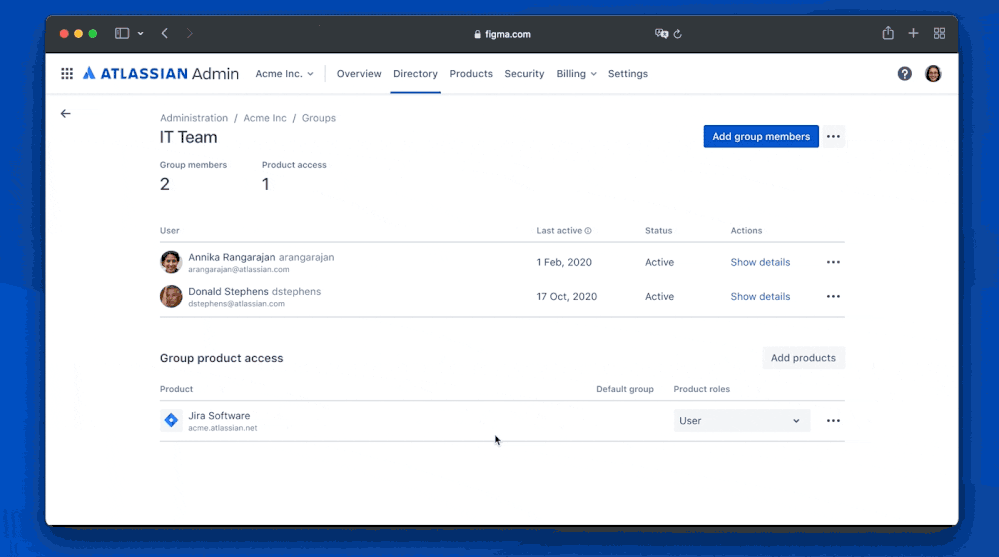This screenshot has width=999, height=557.
Task: Click the Product roles column header
Action: pos(701,389)
